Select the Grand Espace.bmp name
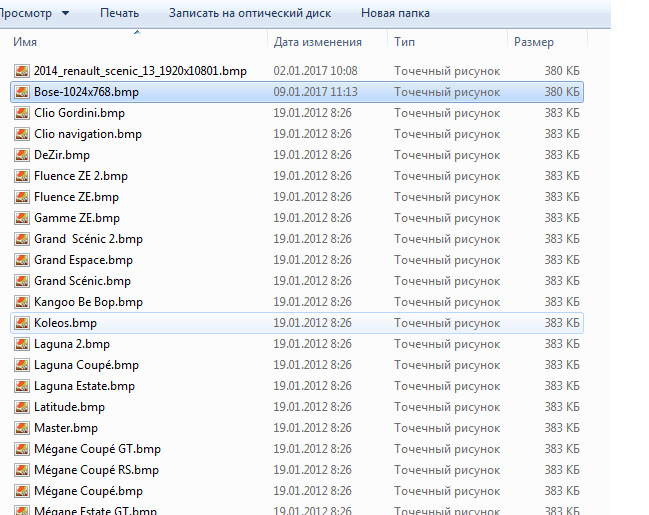Viewport: 649px width, 515px height. click(83, 260)
